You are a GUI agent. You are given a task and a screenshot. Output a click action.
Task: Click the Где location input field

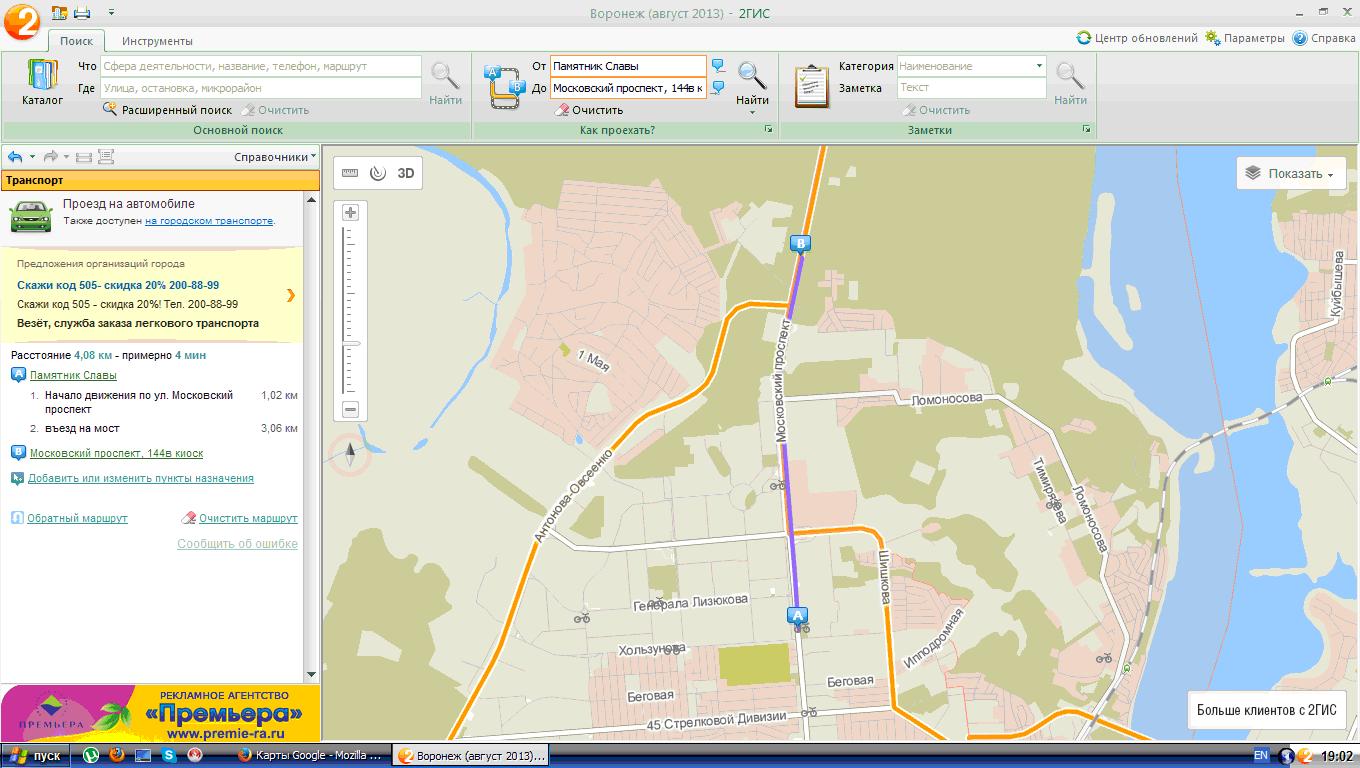pyautogui.click(x=260, y=88)
